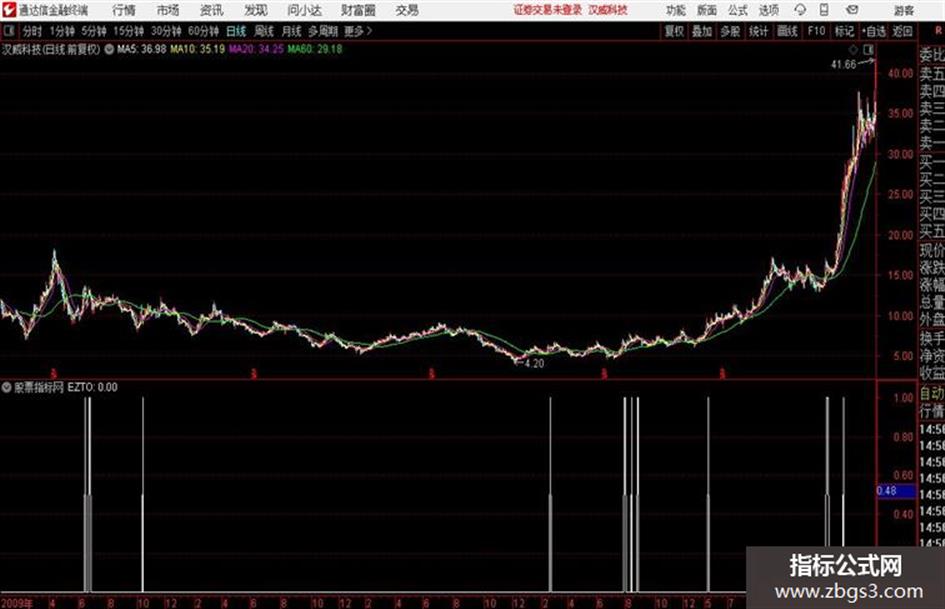Open the 资讯 menu
The width and height of the screenshot is (945, 609).
tap(212, 10)
